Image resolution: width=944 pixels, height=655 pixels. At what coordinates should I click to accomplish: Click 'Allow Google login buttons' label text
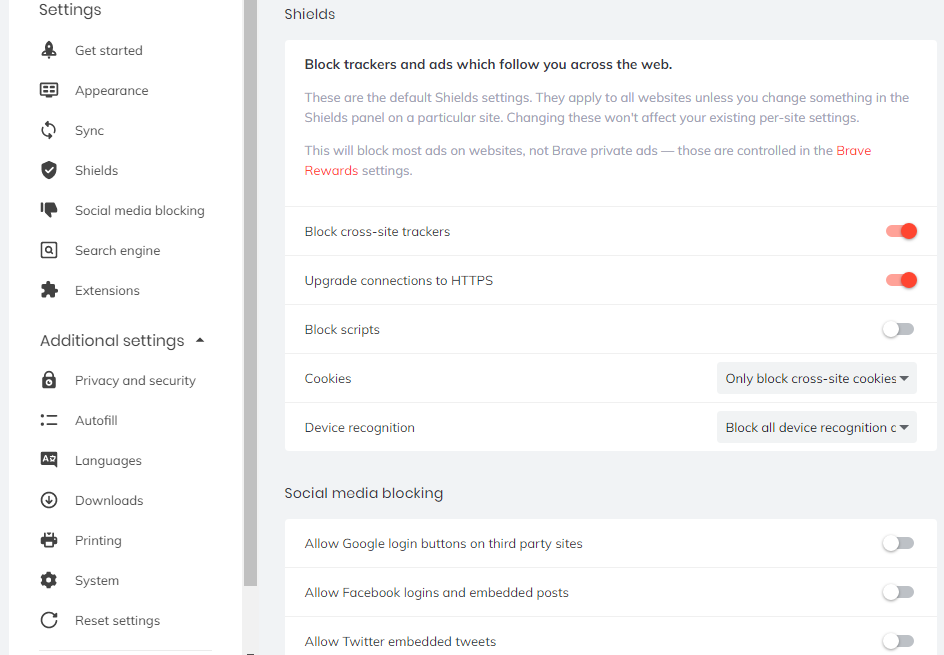443,544
